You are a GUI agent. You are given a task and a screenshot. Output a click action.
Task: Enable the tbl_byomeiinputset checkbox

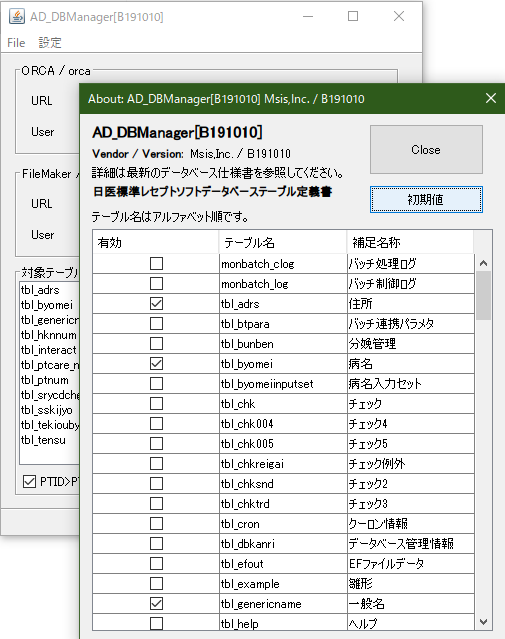point(157,383)
